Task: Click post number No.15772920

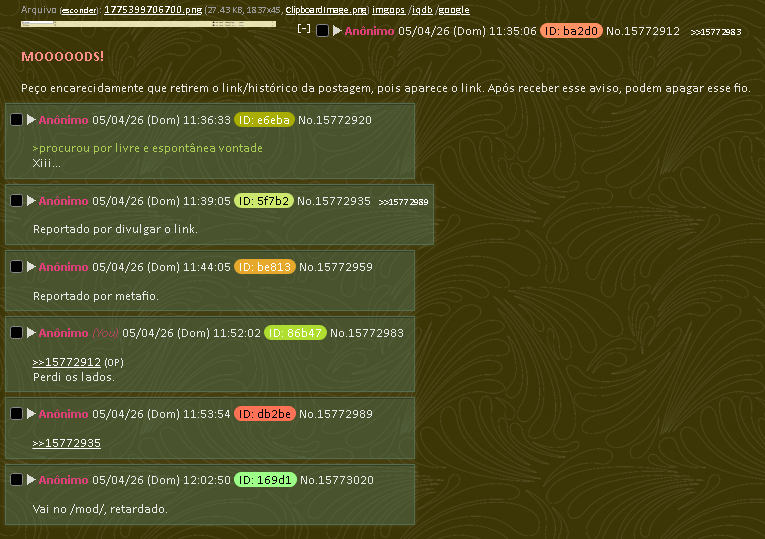Action: (x=335, y=120)
